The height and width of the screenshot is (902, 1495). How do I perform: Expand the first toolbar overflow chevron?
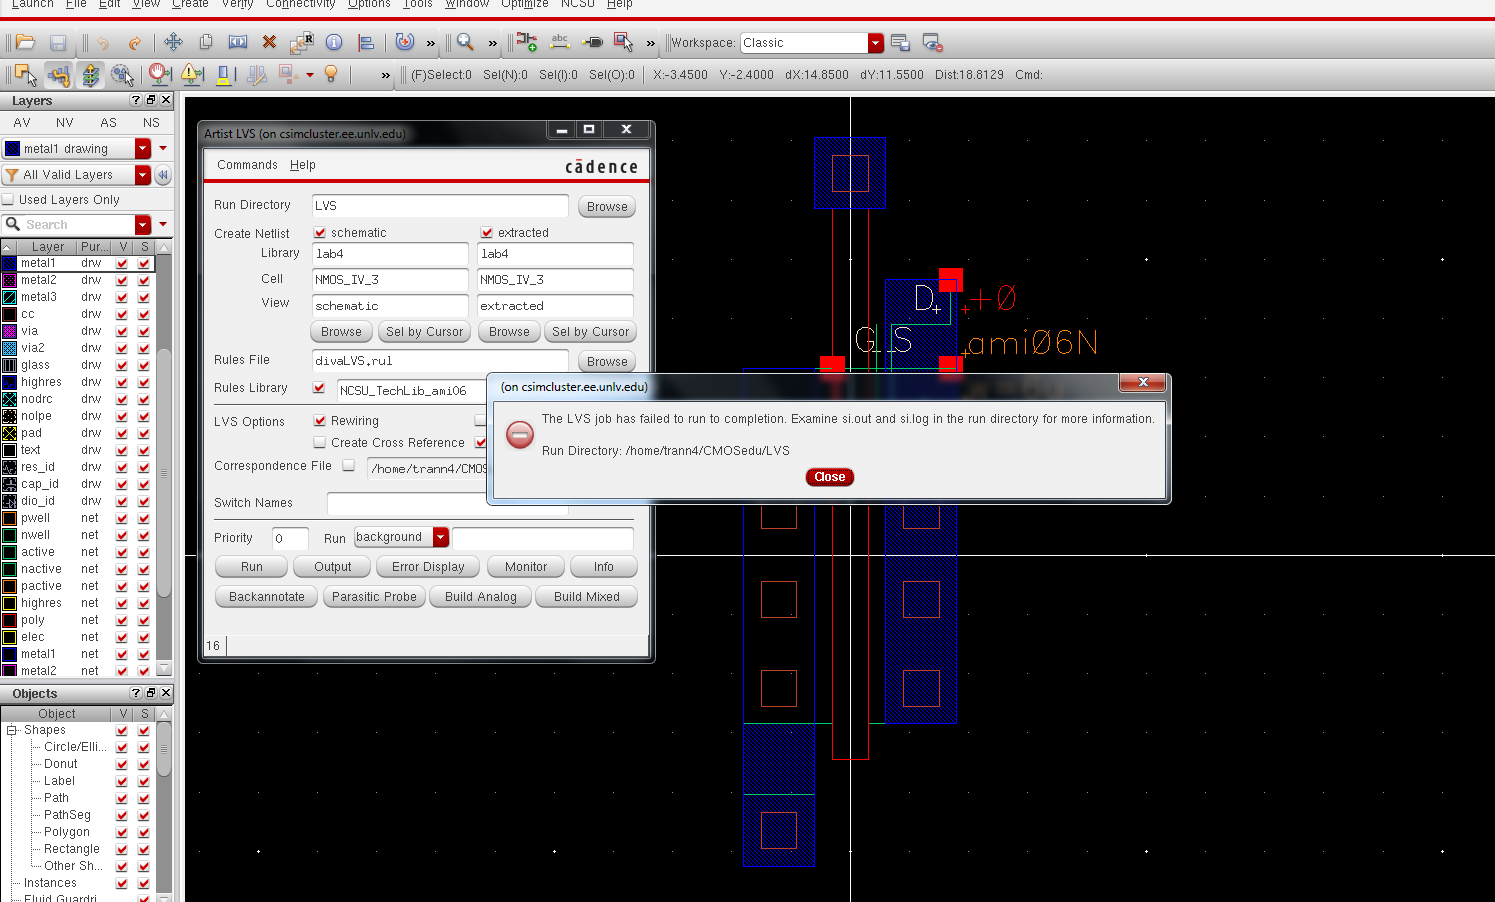[431, 43]
